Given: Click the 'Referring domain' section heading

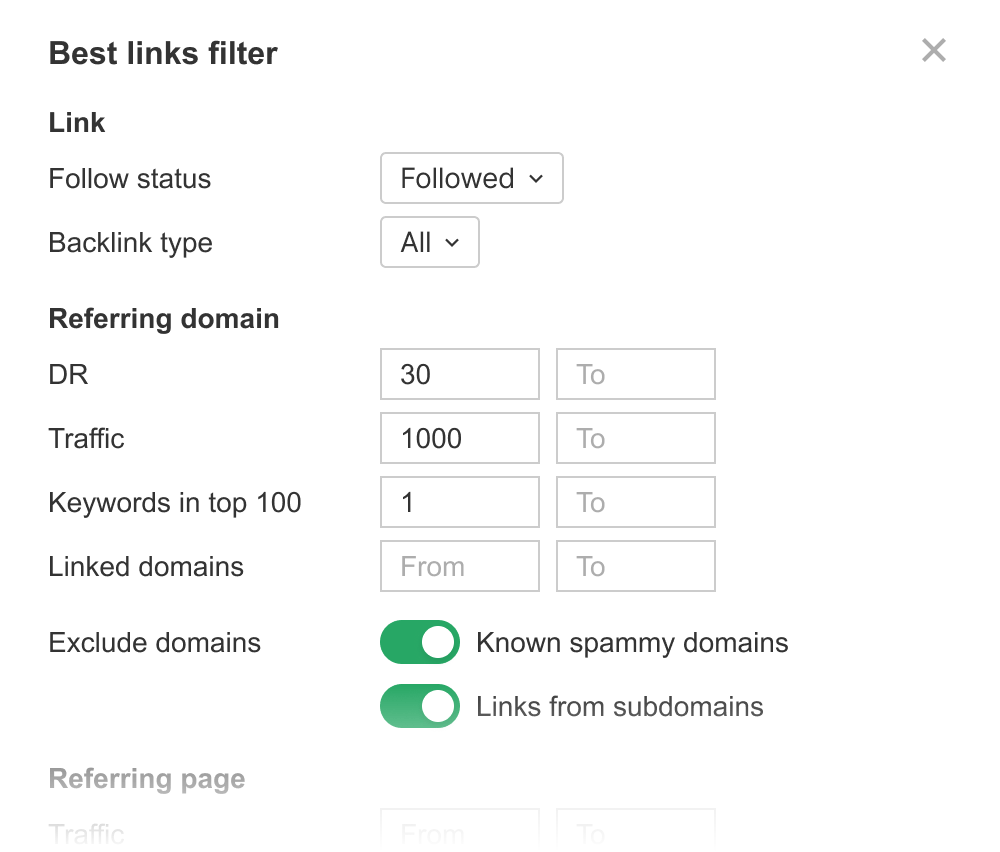Looking at the screenshot, I should pos(164,319).
